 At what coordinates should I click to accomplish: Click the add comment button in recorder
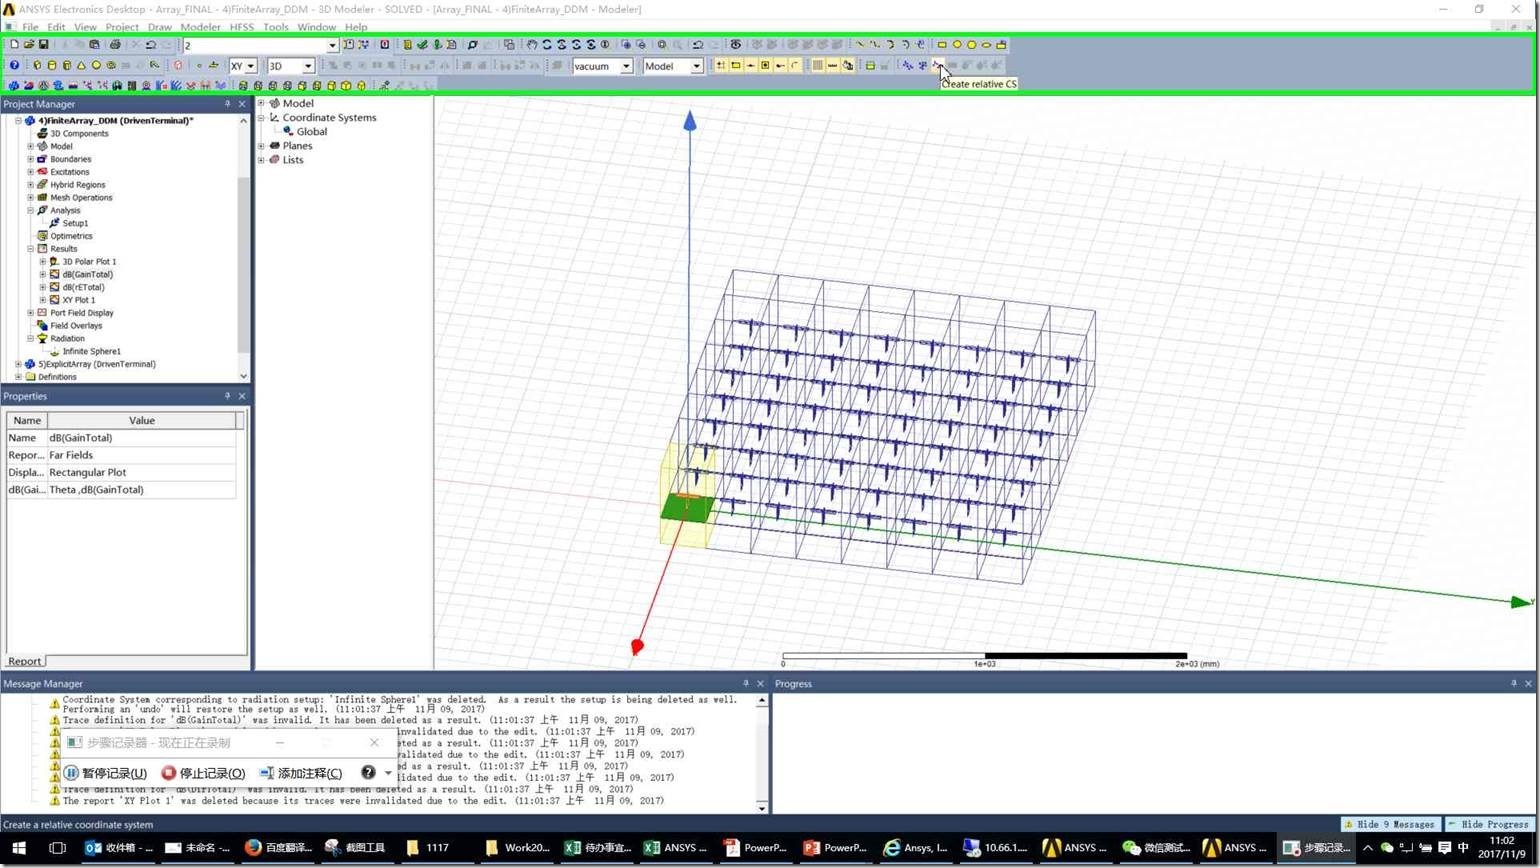(300, 773)
